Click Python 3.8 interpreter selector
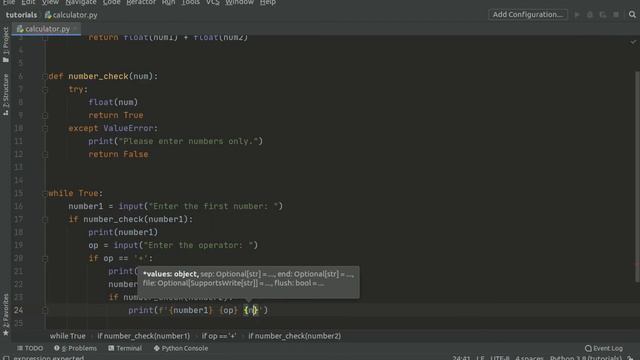 (x=586, y=358)
